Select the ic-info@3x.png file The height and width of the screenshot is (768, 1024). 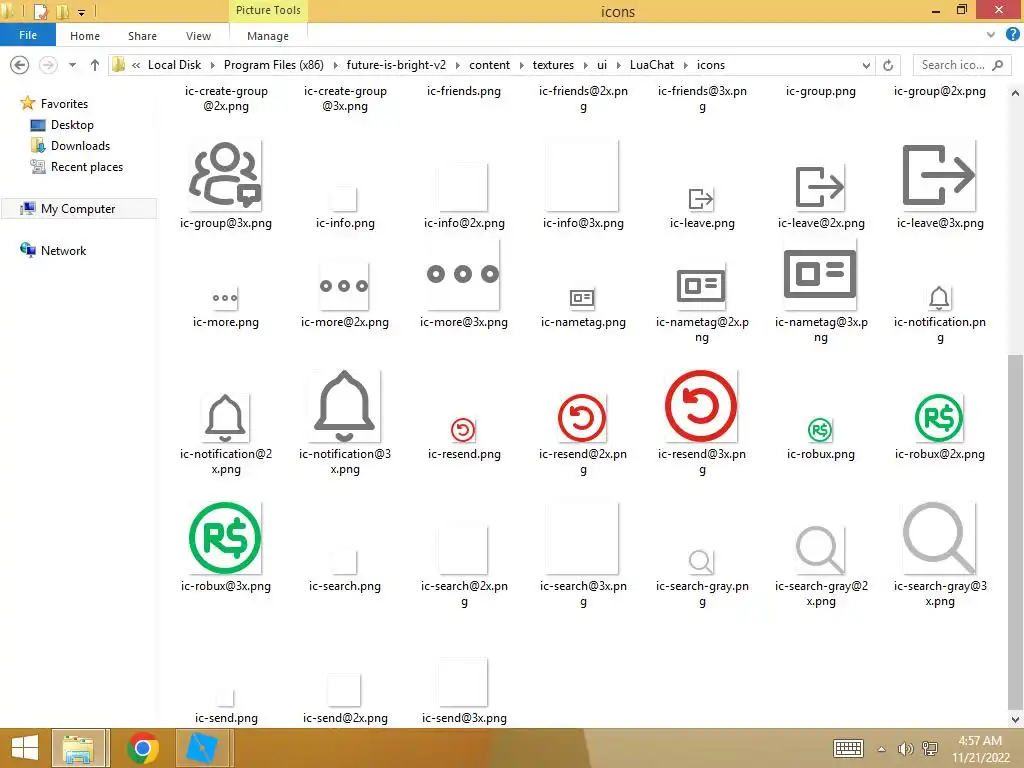582,175
